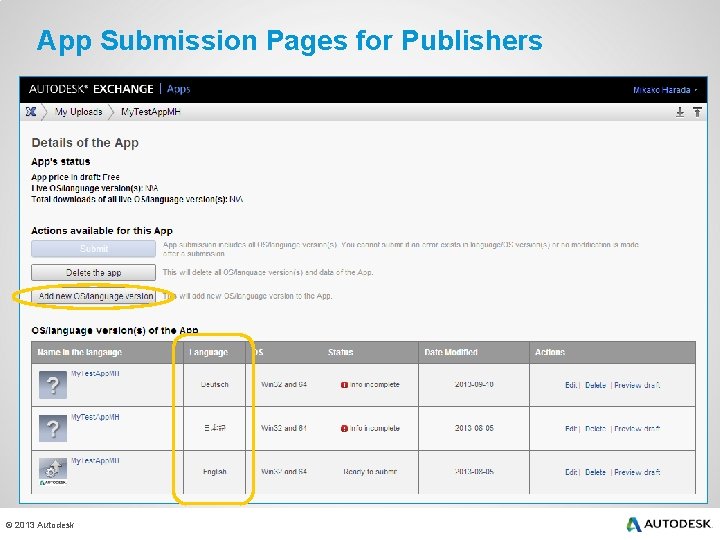Click the Deutsch row question-mark thumbnail
Viewport: 720px width, 540px height.
point(53,385)
